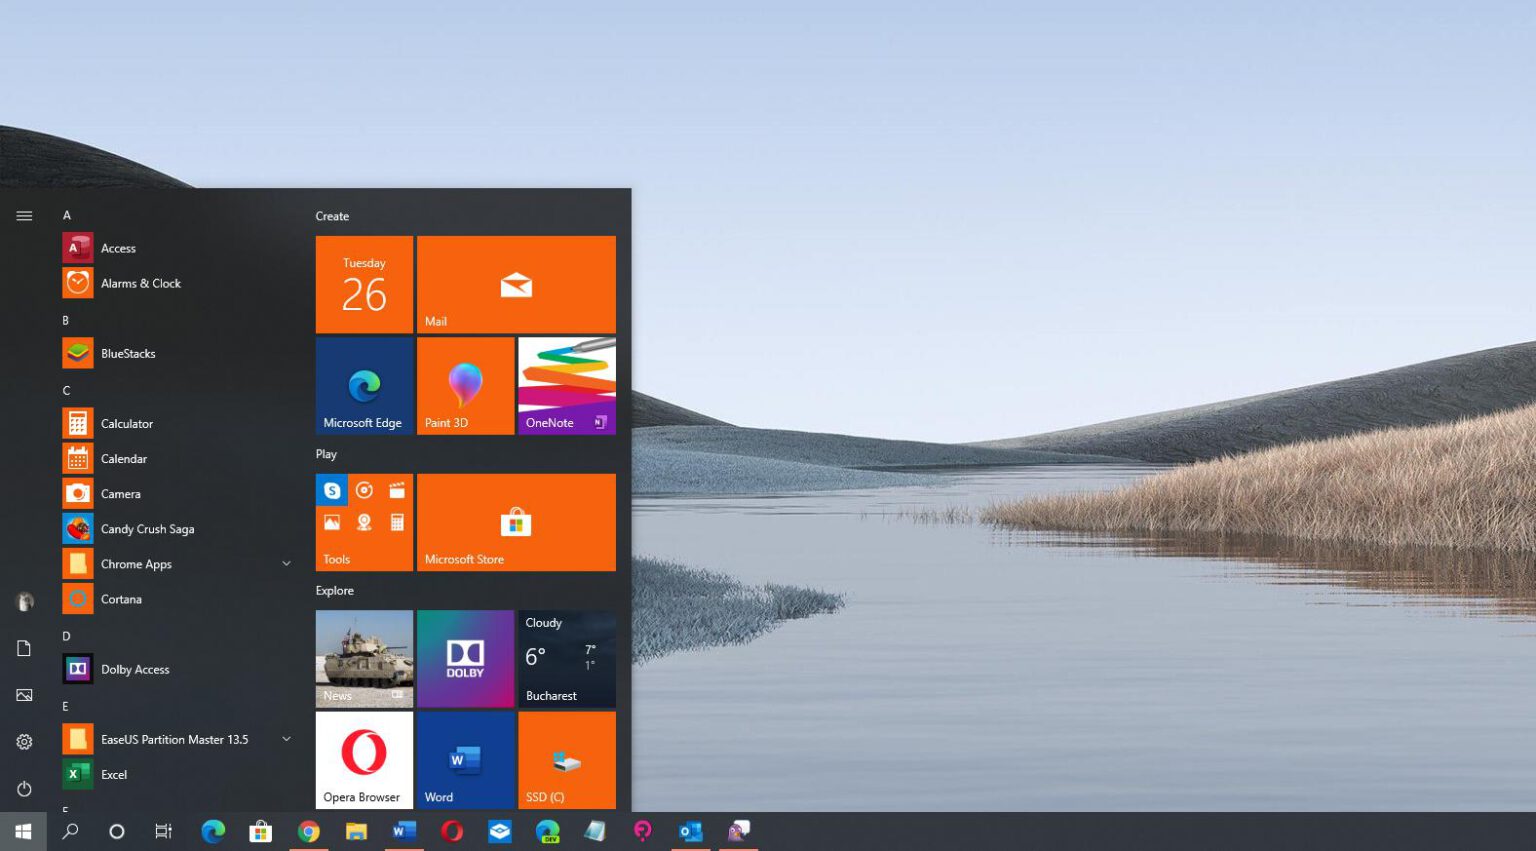Click the Microsoft Edge tile
This screenshot has height=851, width=1536.
point(364,385)
